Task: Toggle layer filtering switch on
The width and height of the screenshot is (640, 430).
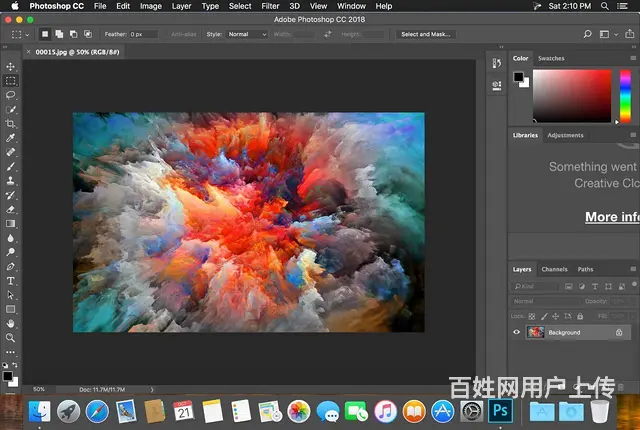Action: pos(634,284)
